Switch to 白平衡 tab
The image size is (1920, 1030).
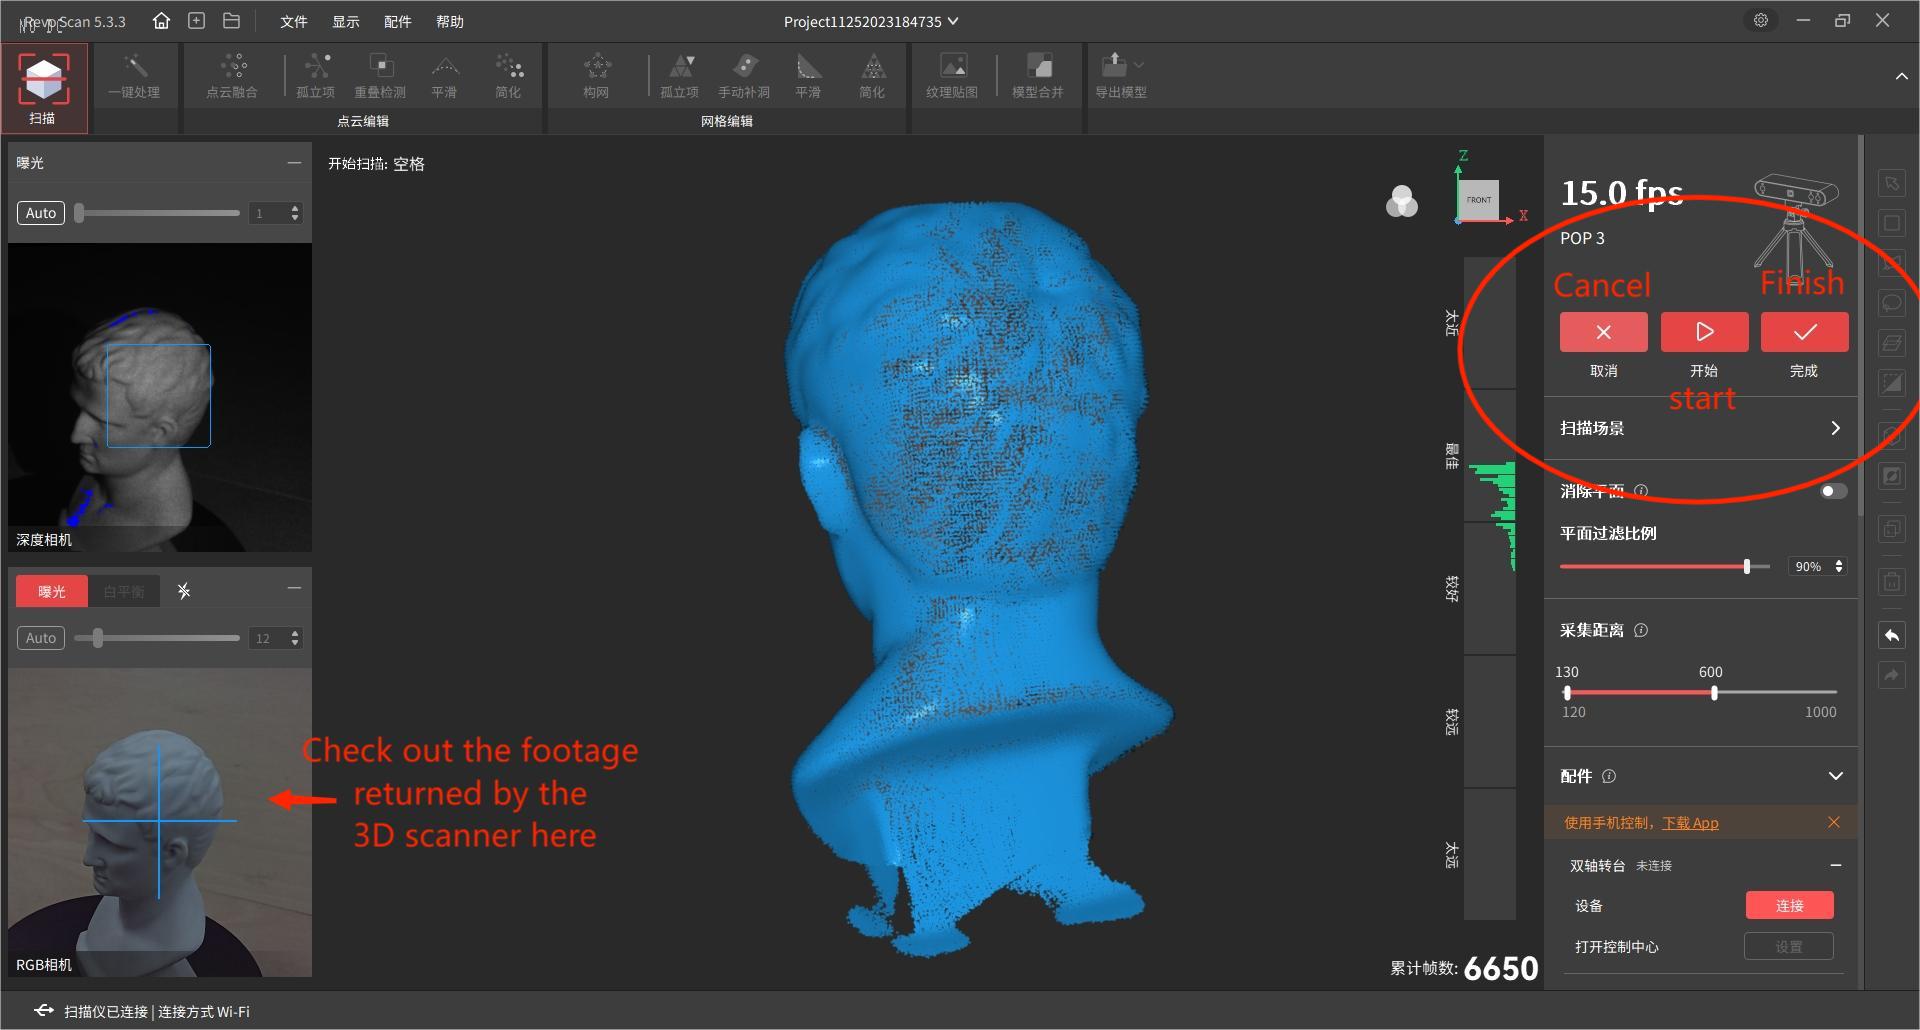[124, 591]
